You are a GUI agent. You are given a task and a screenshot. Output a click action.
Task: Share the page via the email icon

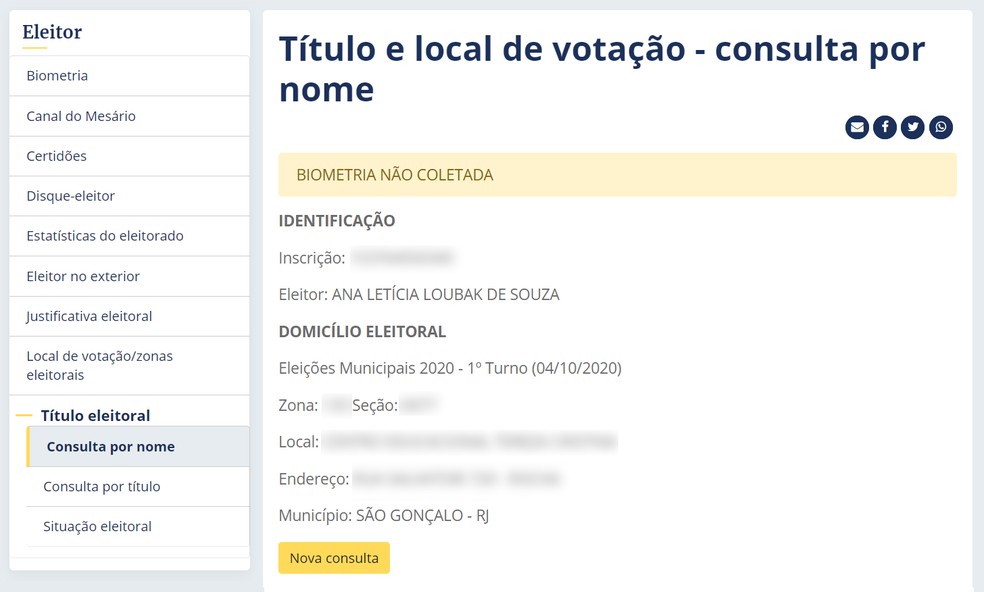point(857,127)
